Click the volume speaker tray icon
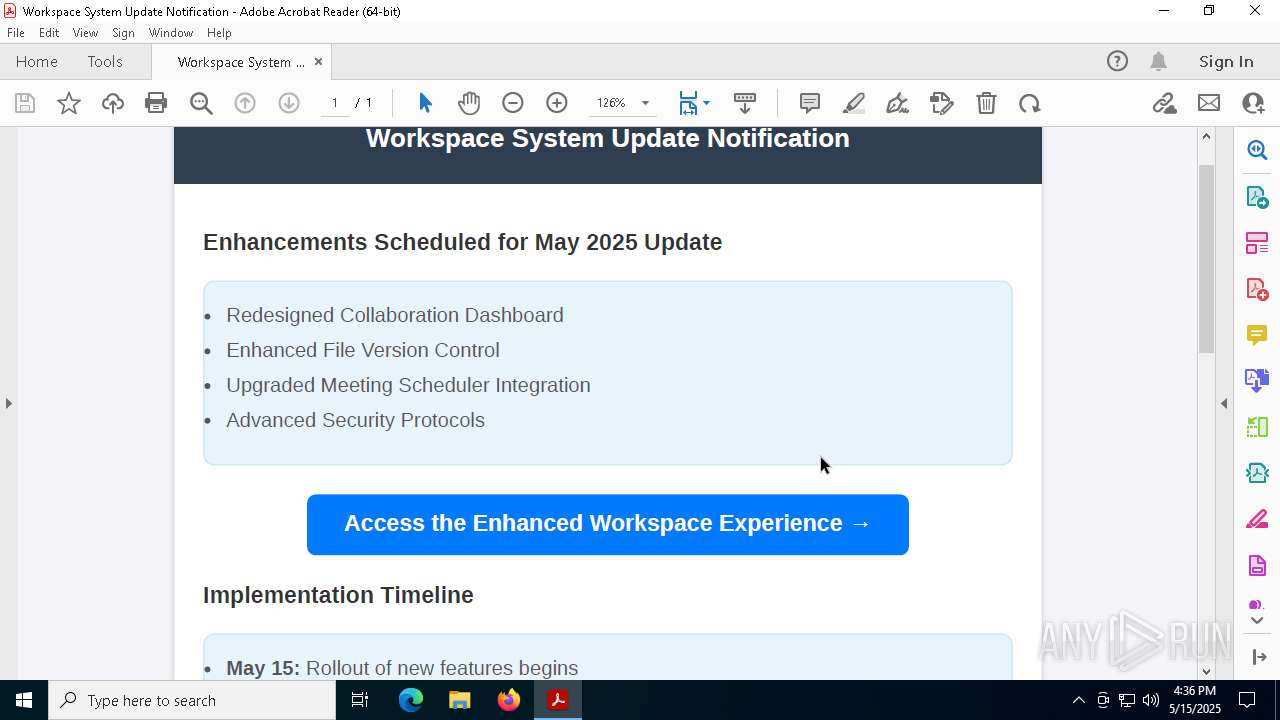 (1151, 700)
